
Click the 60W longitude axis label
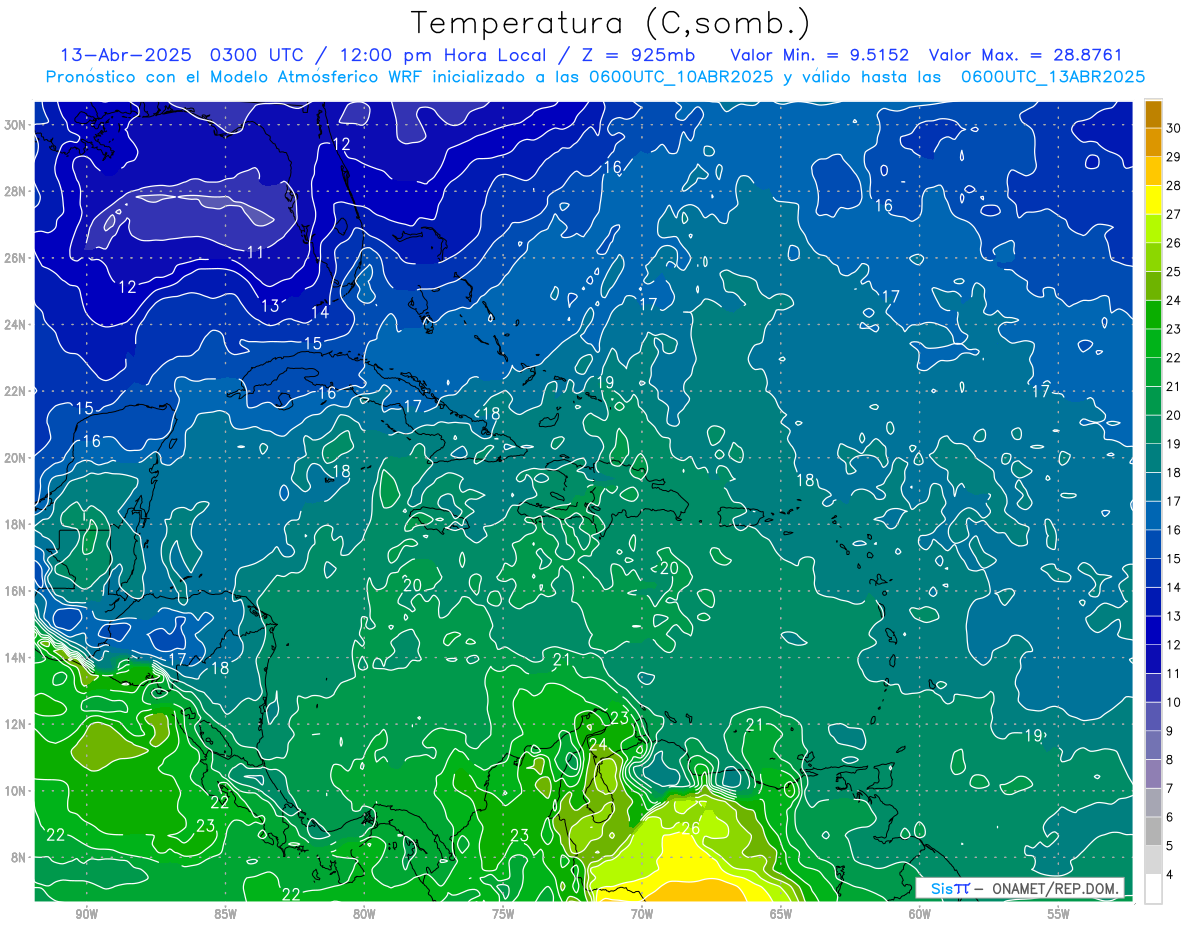[920, 914]
